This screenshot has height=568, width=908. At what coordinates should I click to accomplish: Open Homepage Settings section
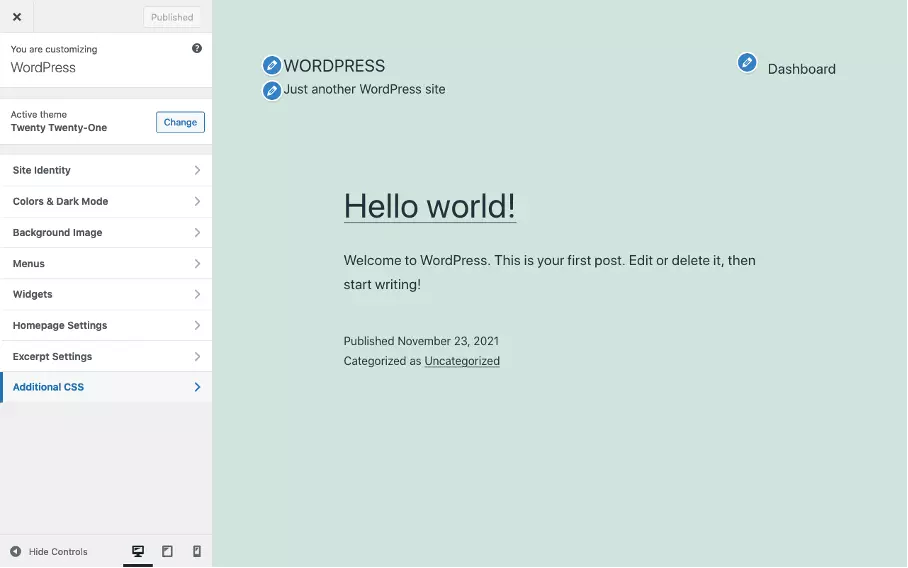(106, 325)
